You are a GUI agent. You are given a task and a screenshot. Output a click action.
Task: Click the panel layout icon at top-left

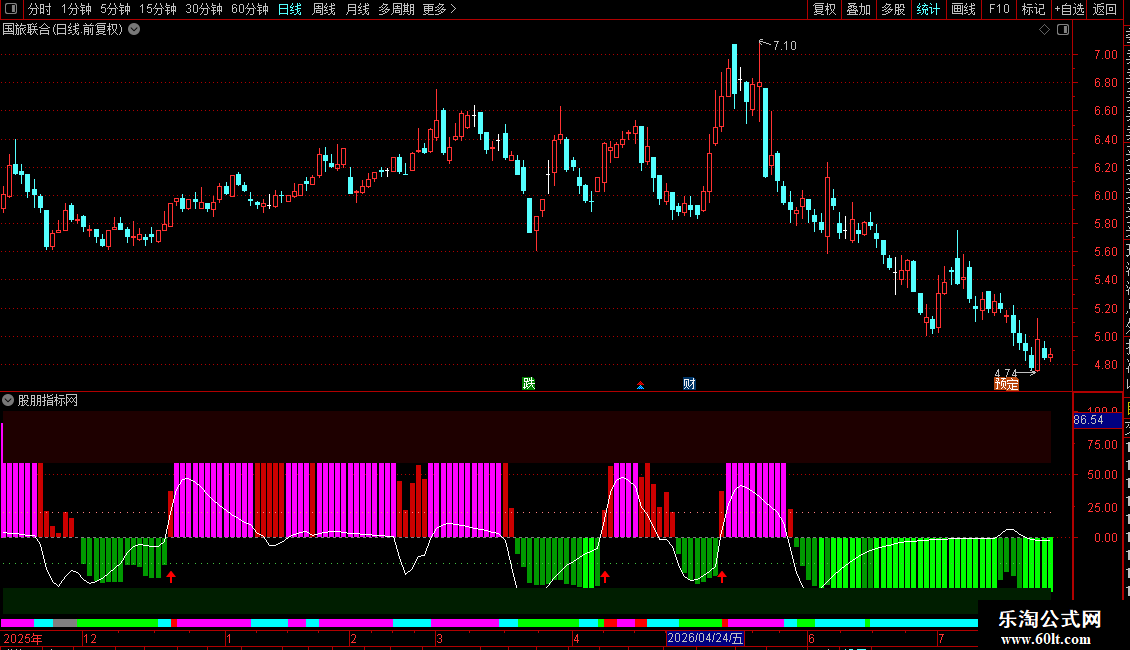pos(11,9)
